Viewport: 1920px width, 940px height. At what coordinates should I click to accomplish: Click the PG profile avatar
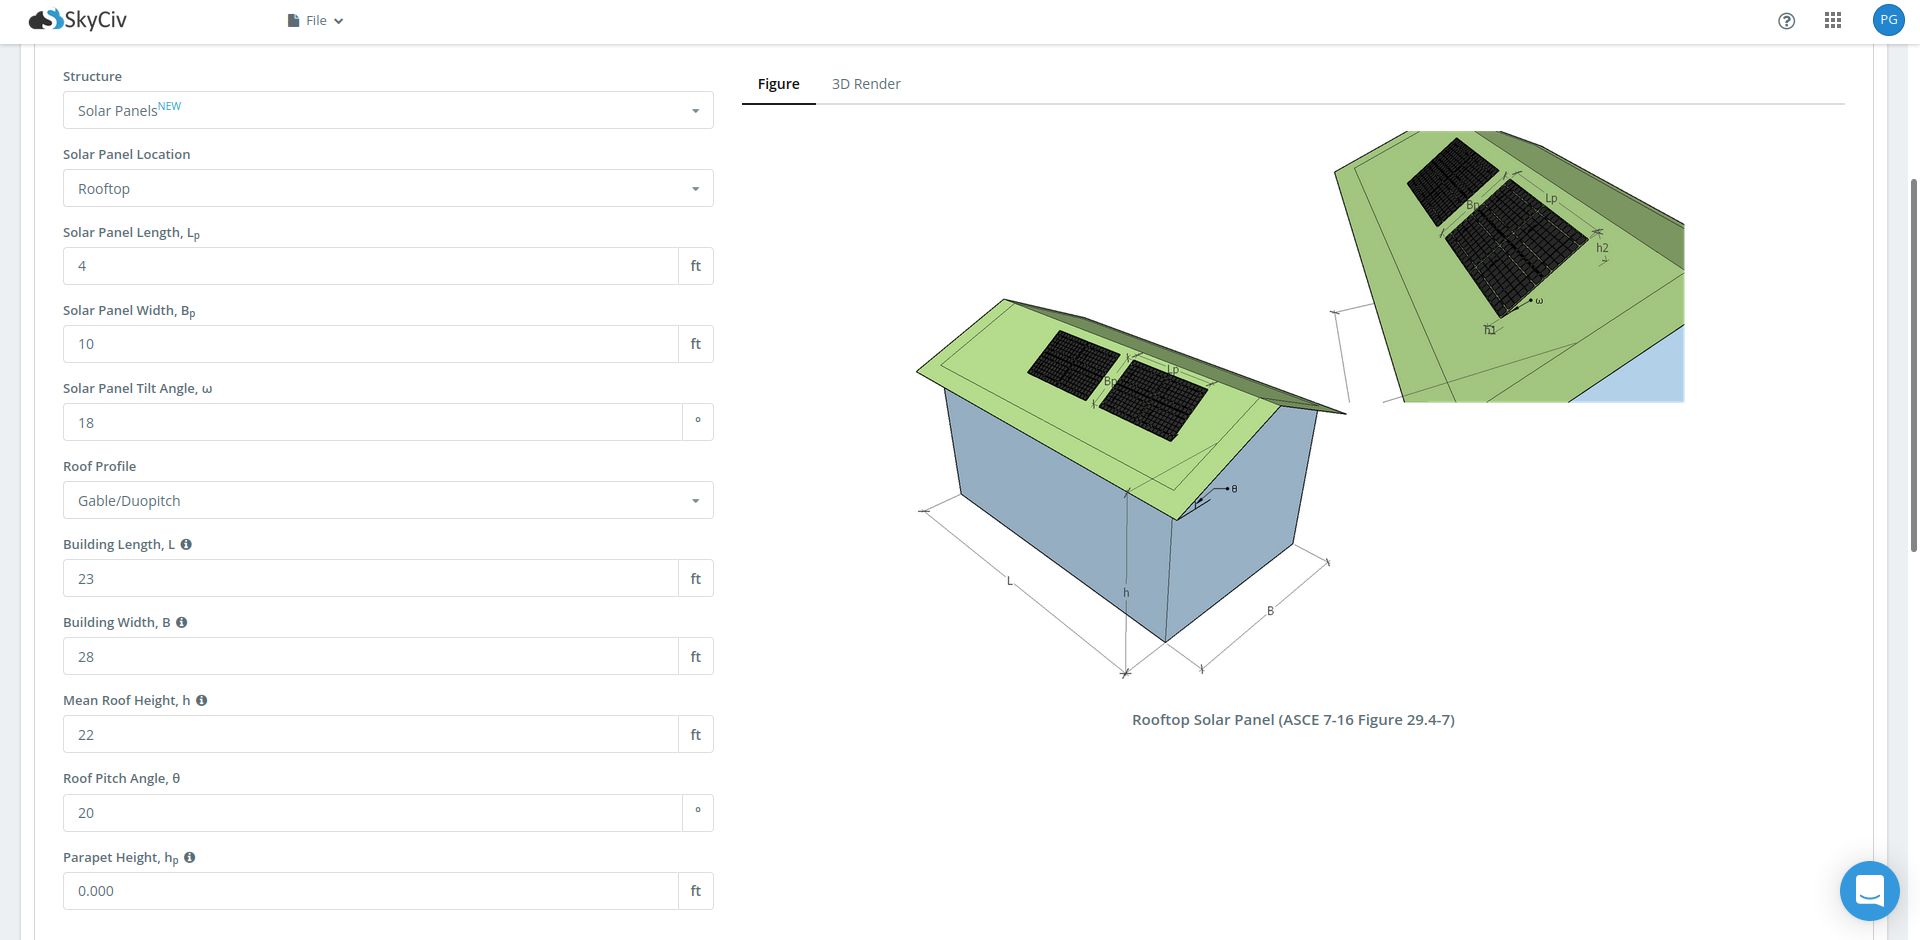1888,19
